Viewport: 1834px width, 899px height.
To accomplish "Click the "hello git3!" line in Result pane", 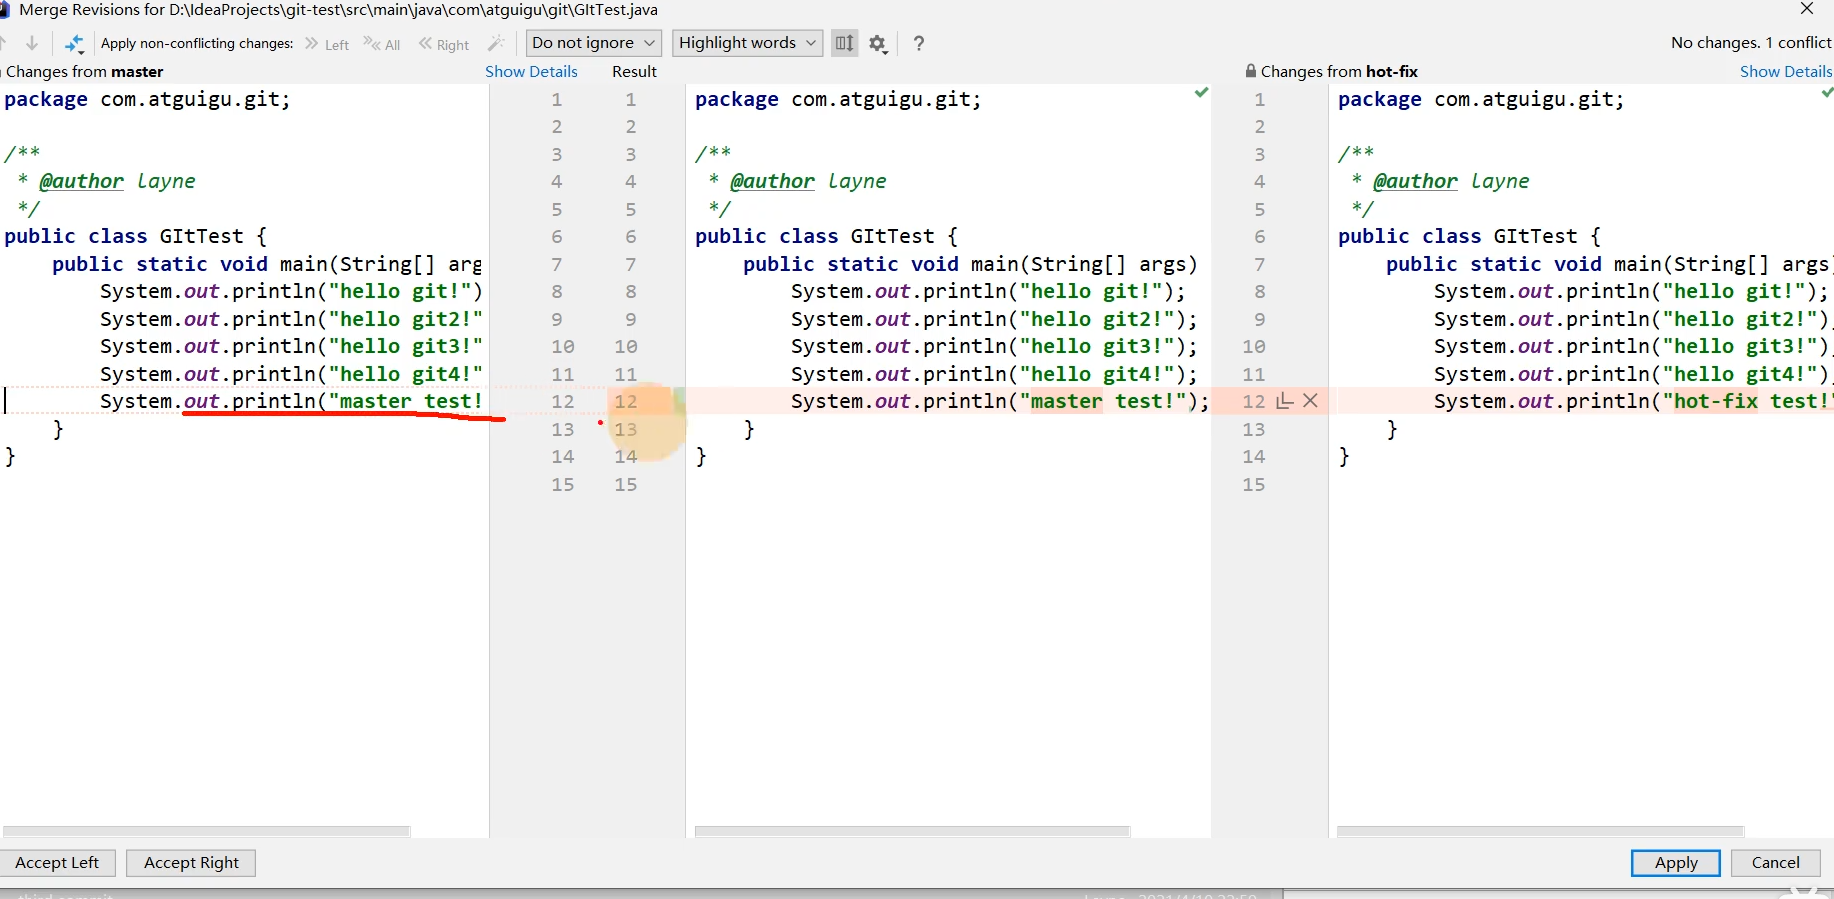I will pyautogui.click(x=994, y=346).
